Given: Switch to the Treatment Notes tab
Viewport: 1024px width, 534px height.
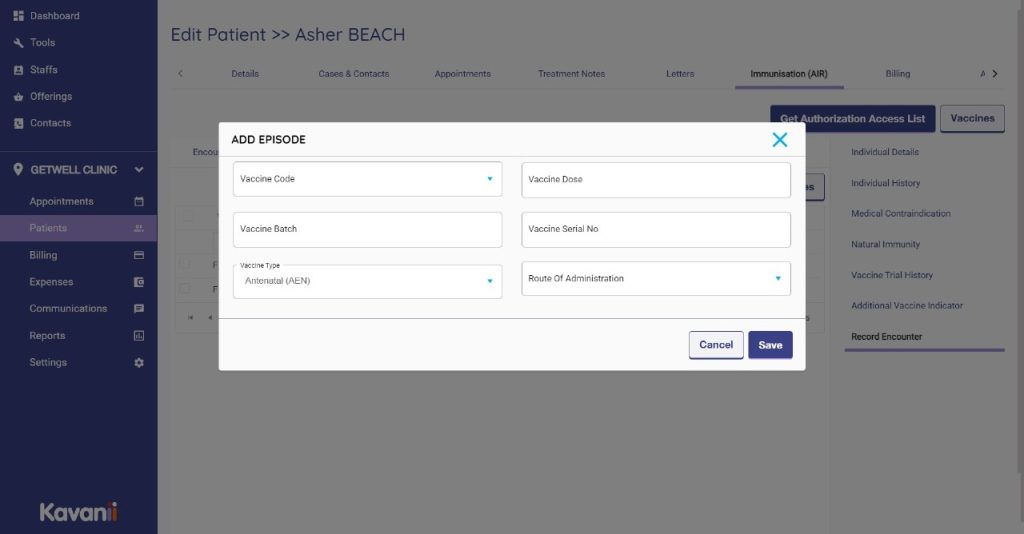Looking at the screenshot, I should [x=571, y=74].
